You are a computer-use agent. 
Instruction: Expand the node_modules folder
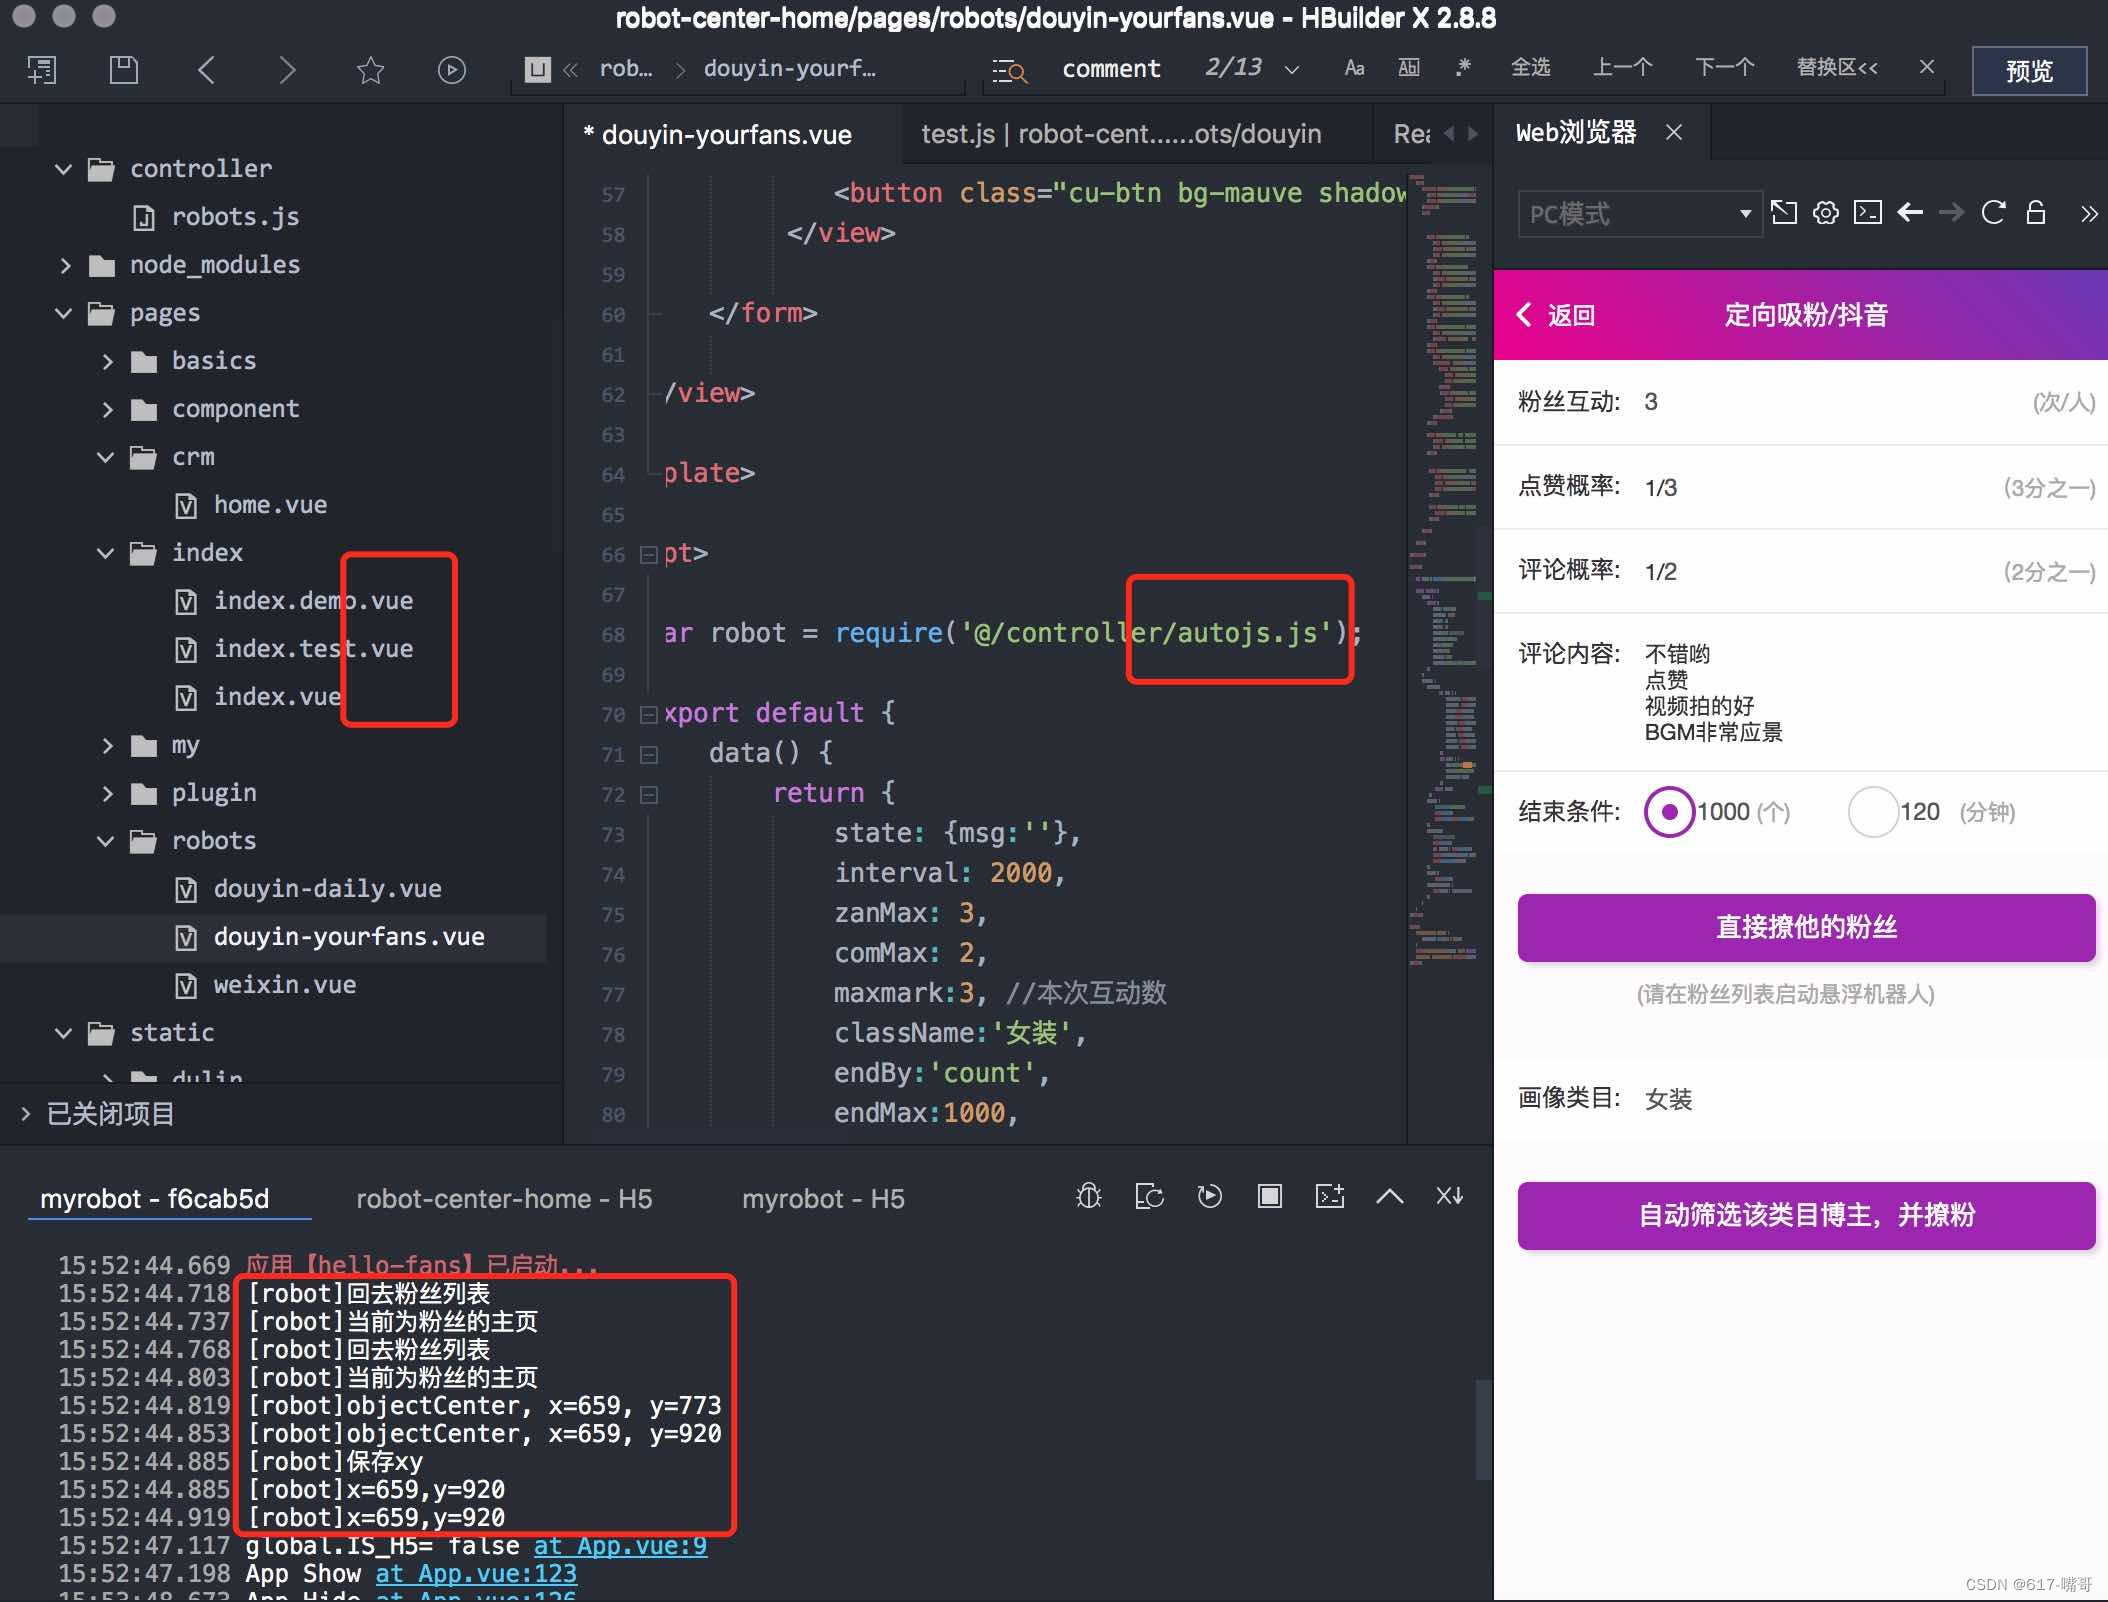[66, 265]
